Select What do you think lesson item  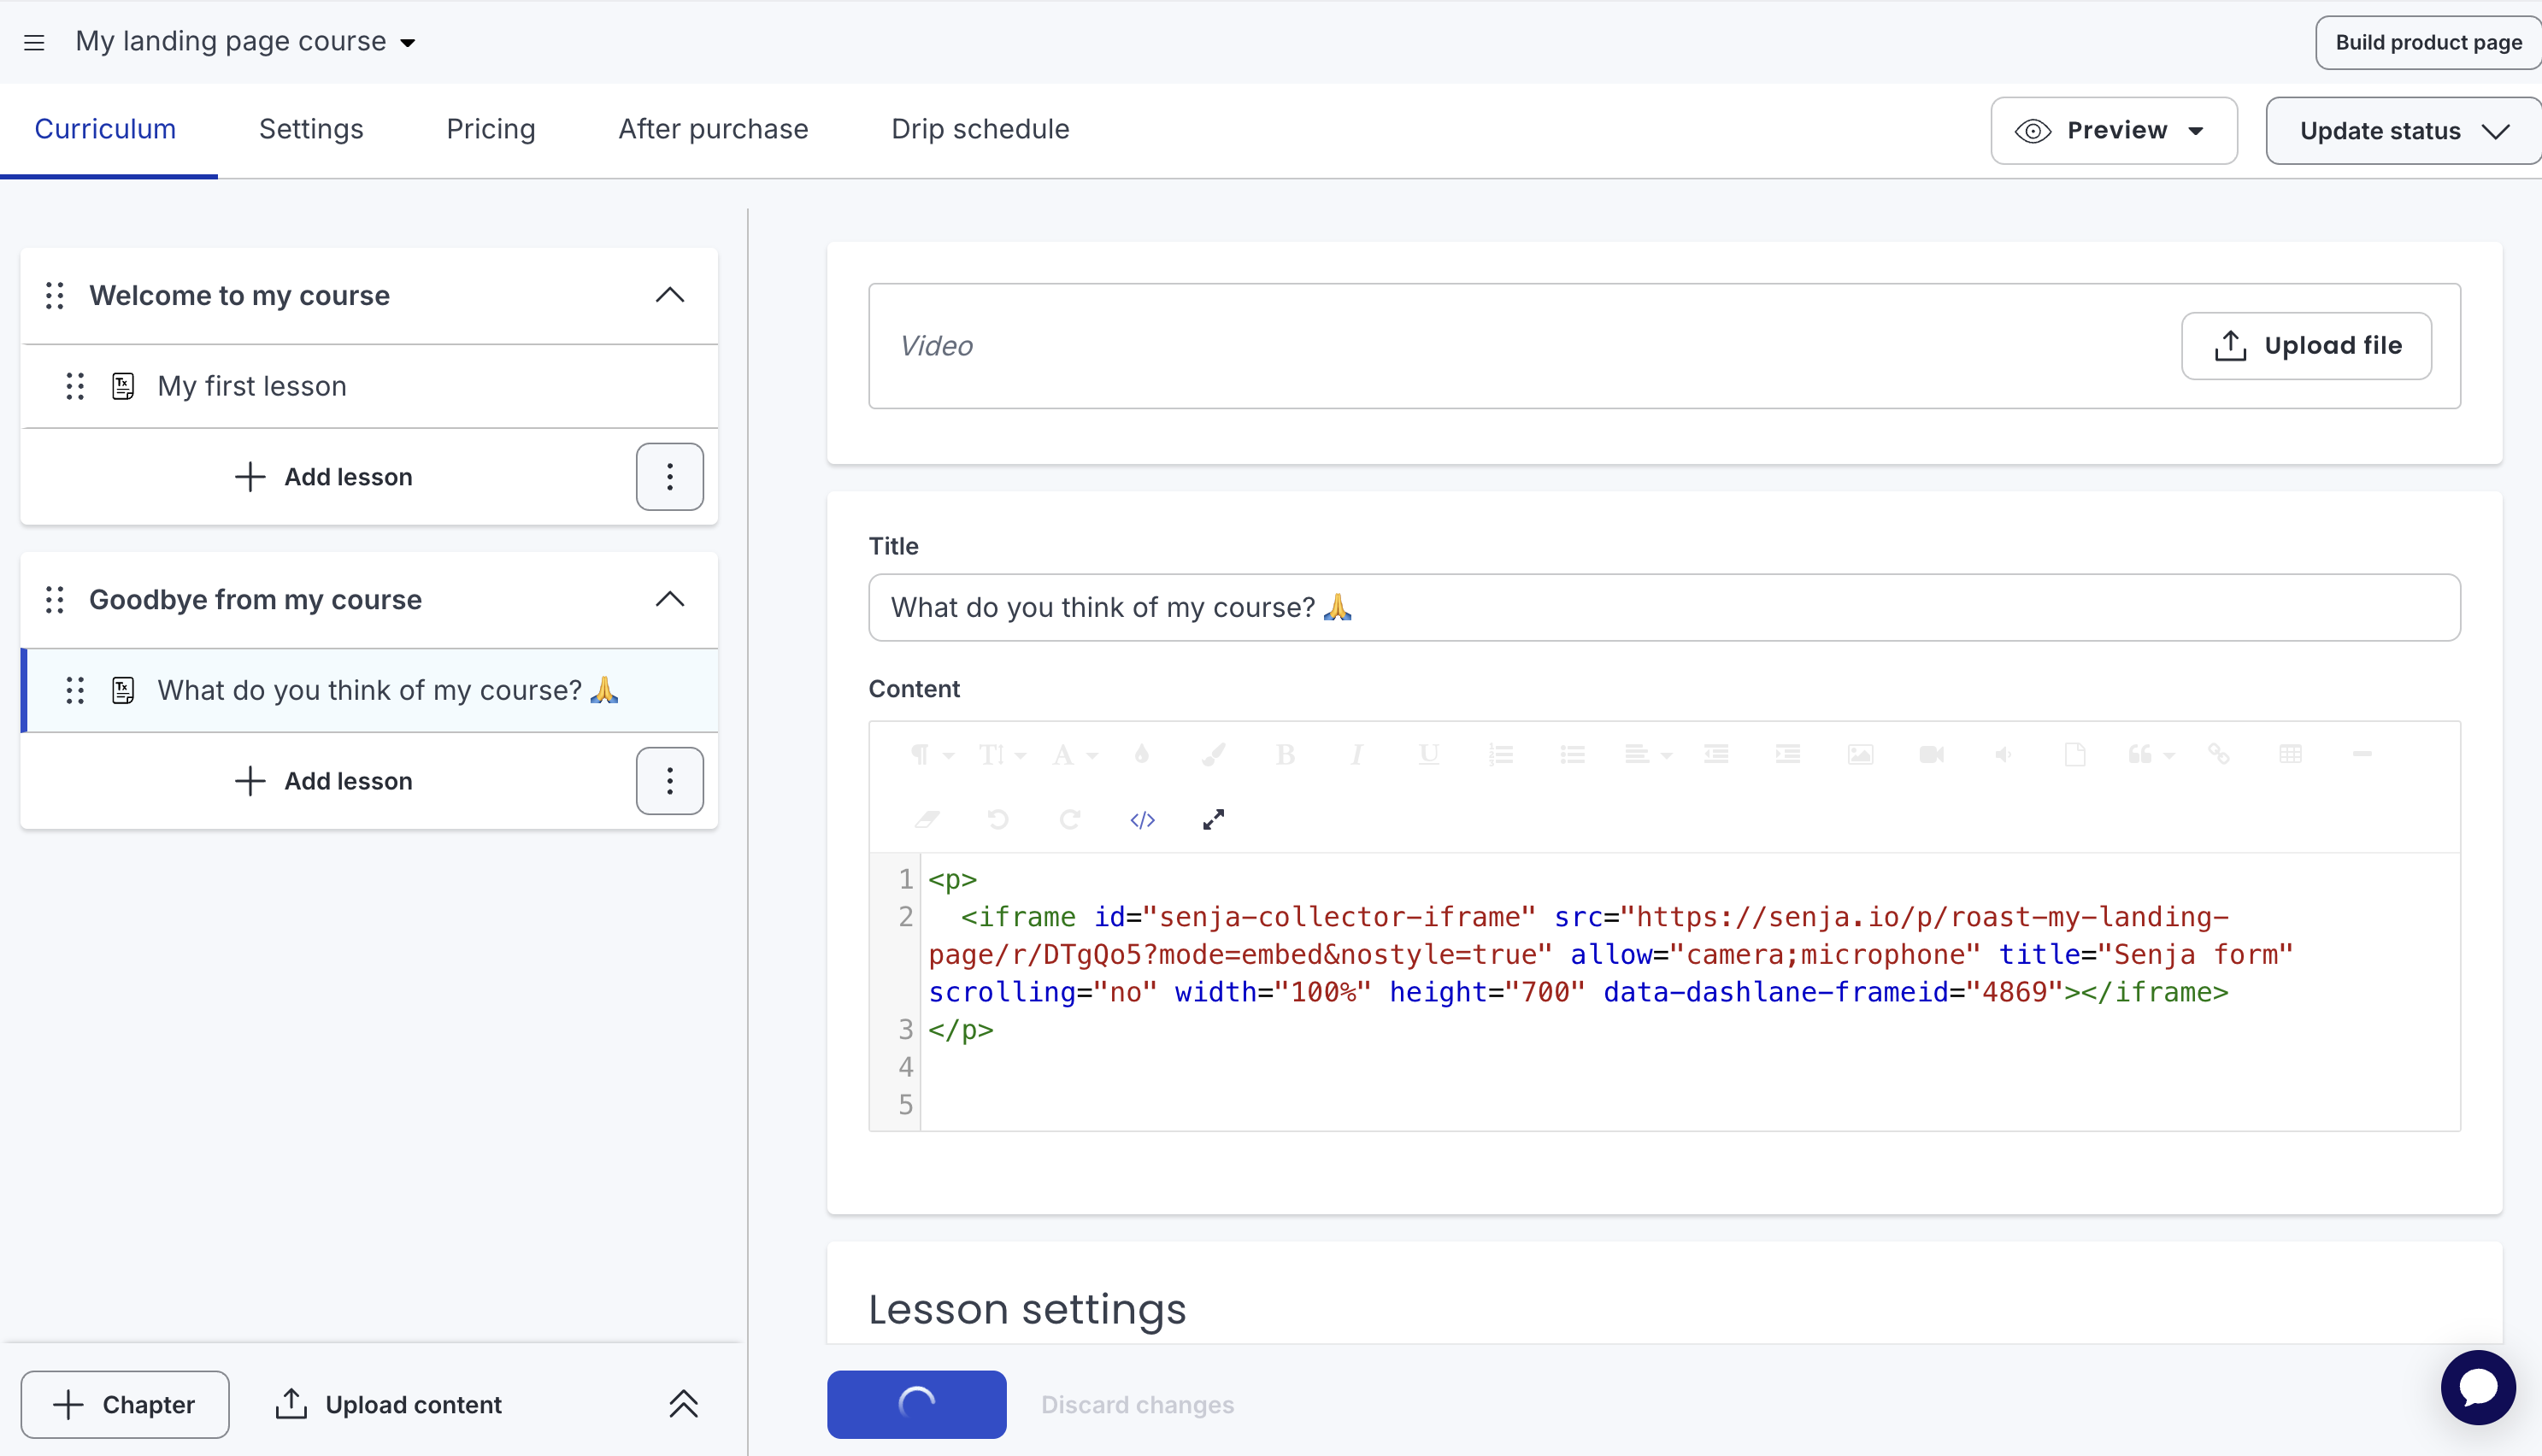[370, 690]
